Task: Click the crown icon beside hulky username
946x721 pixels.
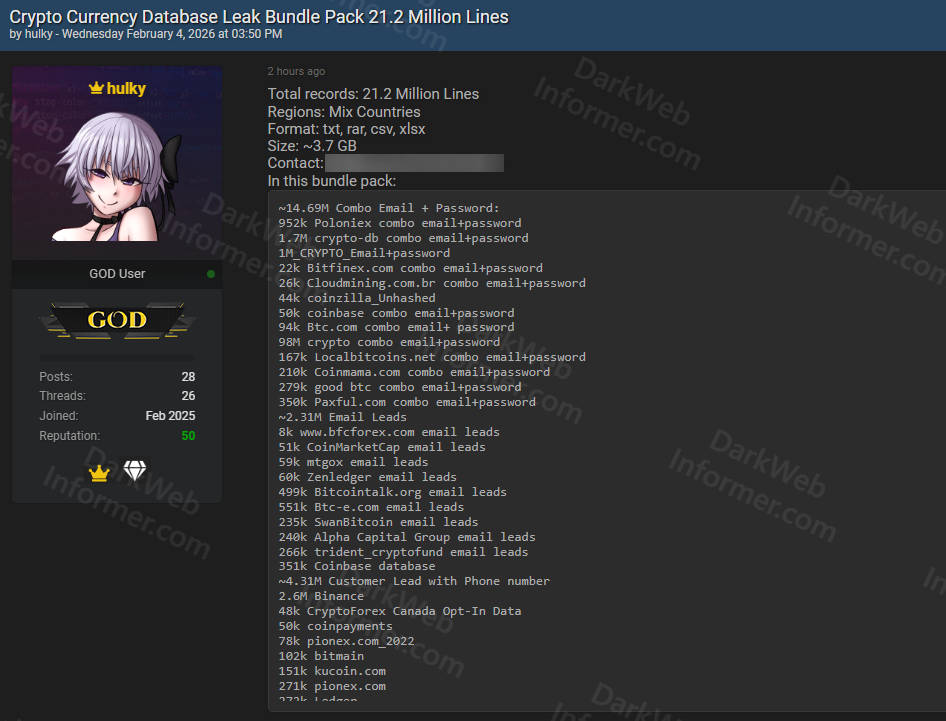Action: click(96, 89)
